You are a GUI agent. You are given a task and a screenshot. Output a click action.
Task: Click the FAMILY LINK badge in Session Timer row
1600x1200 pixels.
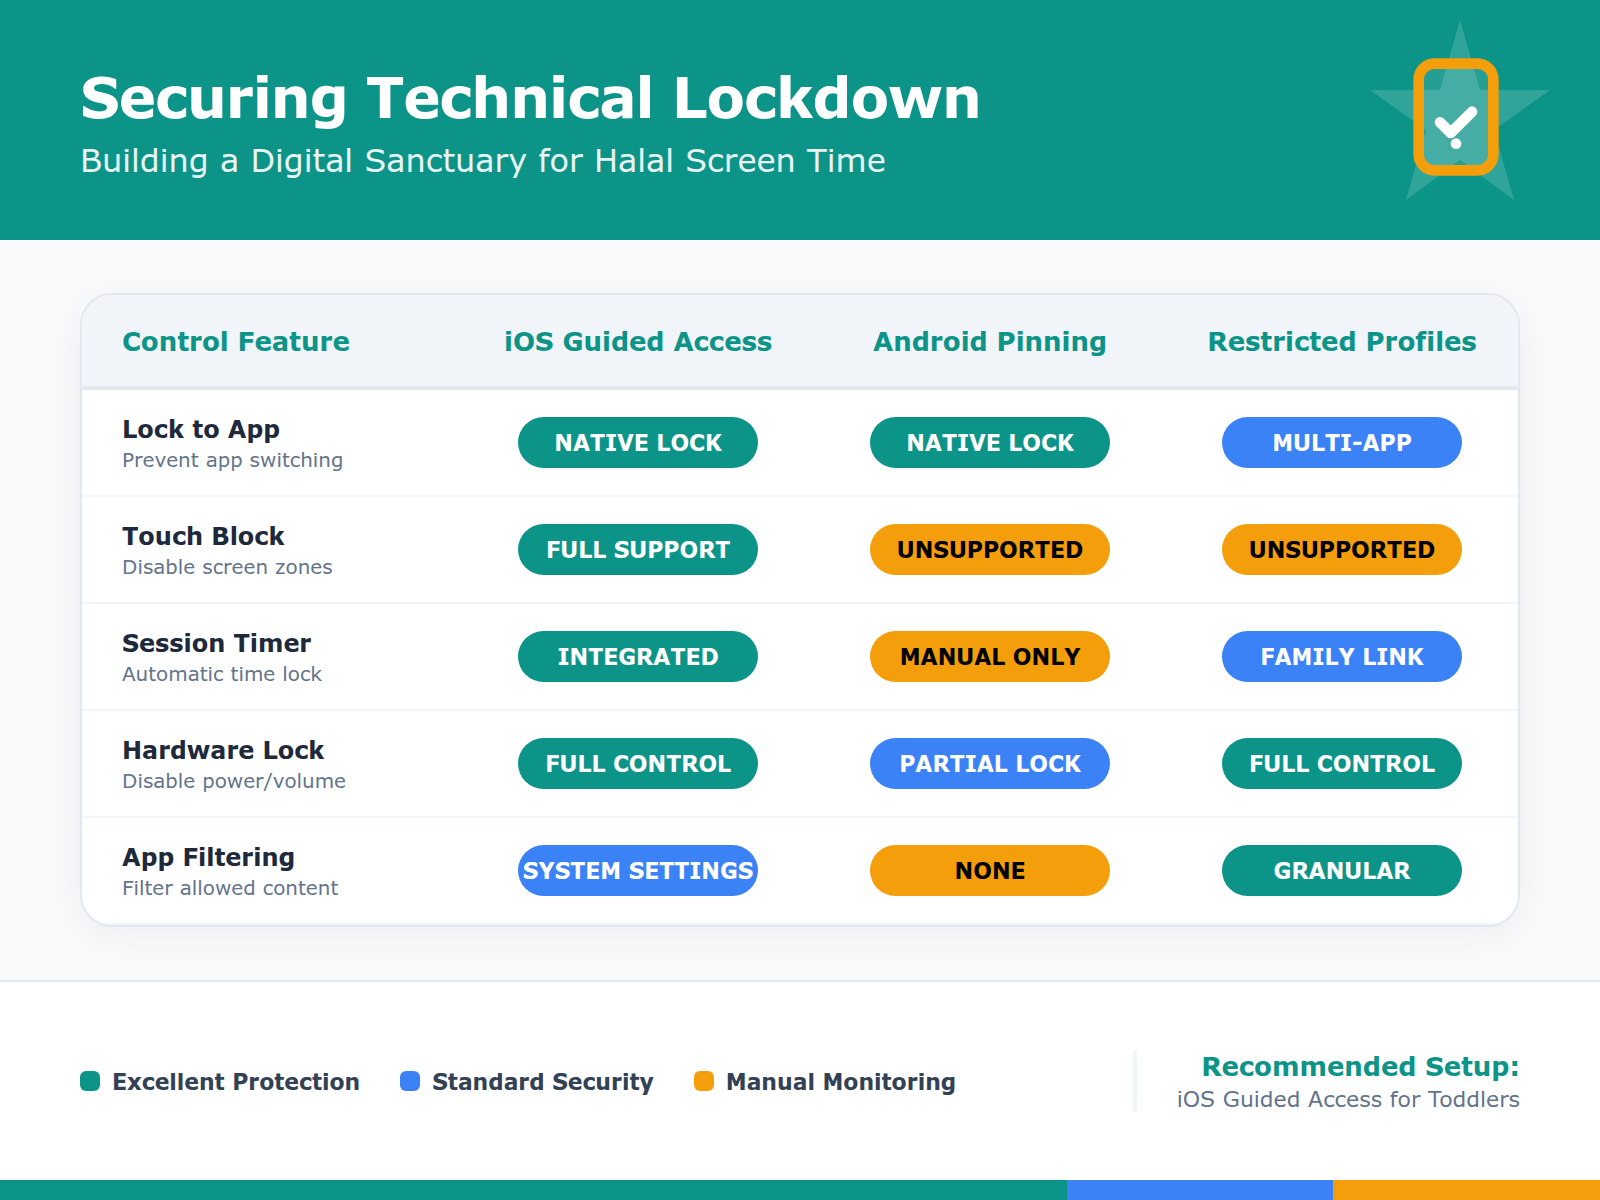1341,656
